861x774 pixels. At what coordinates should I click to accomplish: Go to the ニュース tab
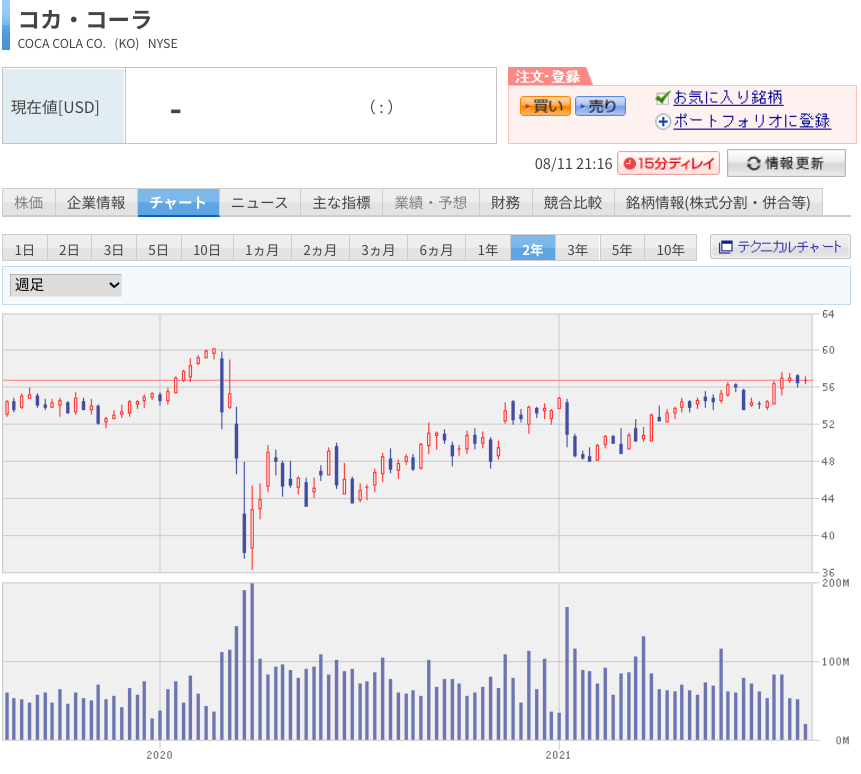point(260,203)
